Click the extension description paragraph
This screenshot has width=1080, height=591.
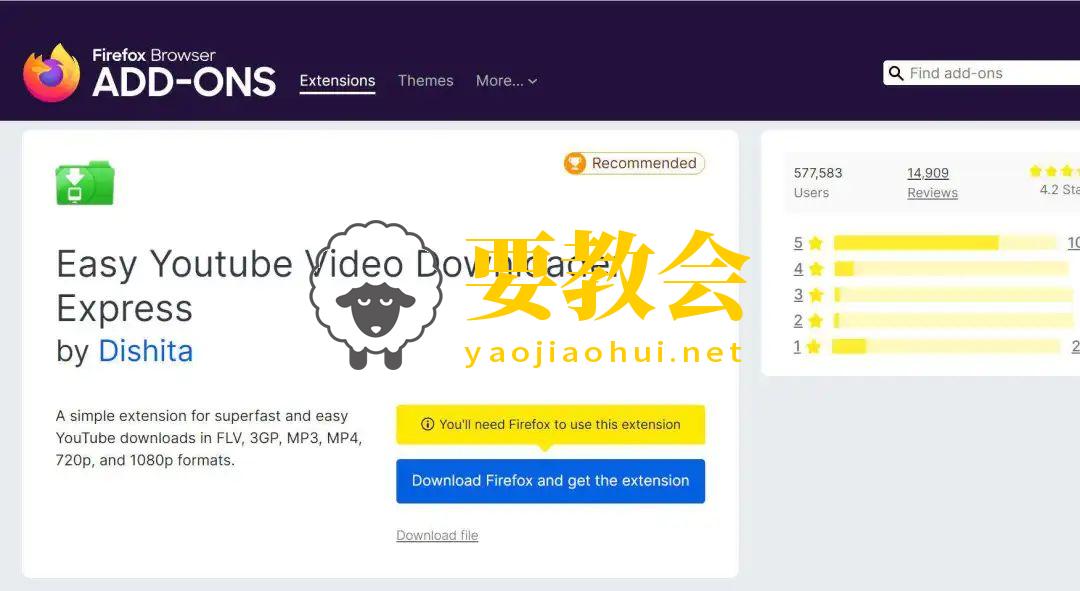click(209, 438)
